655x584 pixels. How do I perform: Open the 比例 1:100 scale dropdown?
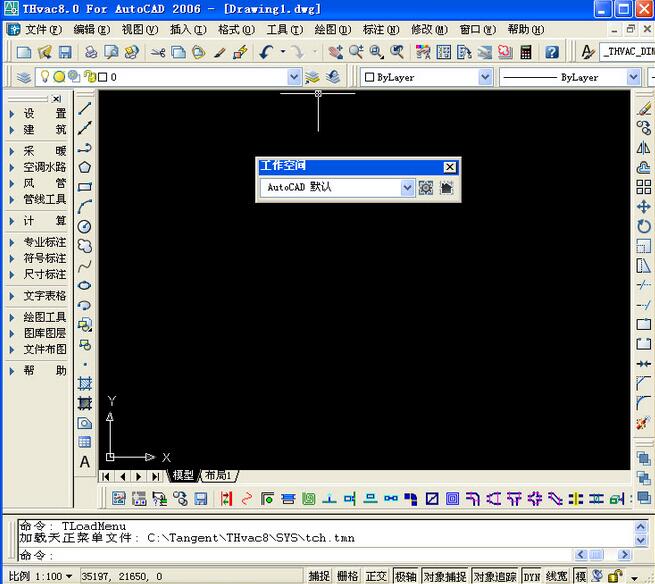point(40,576)
